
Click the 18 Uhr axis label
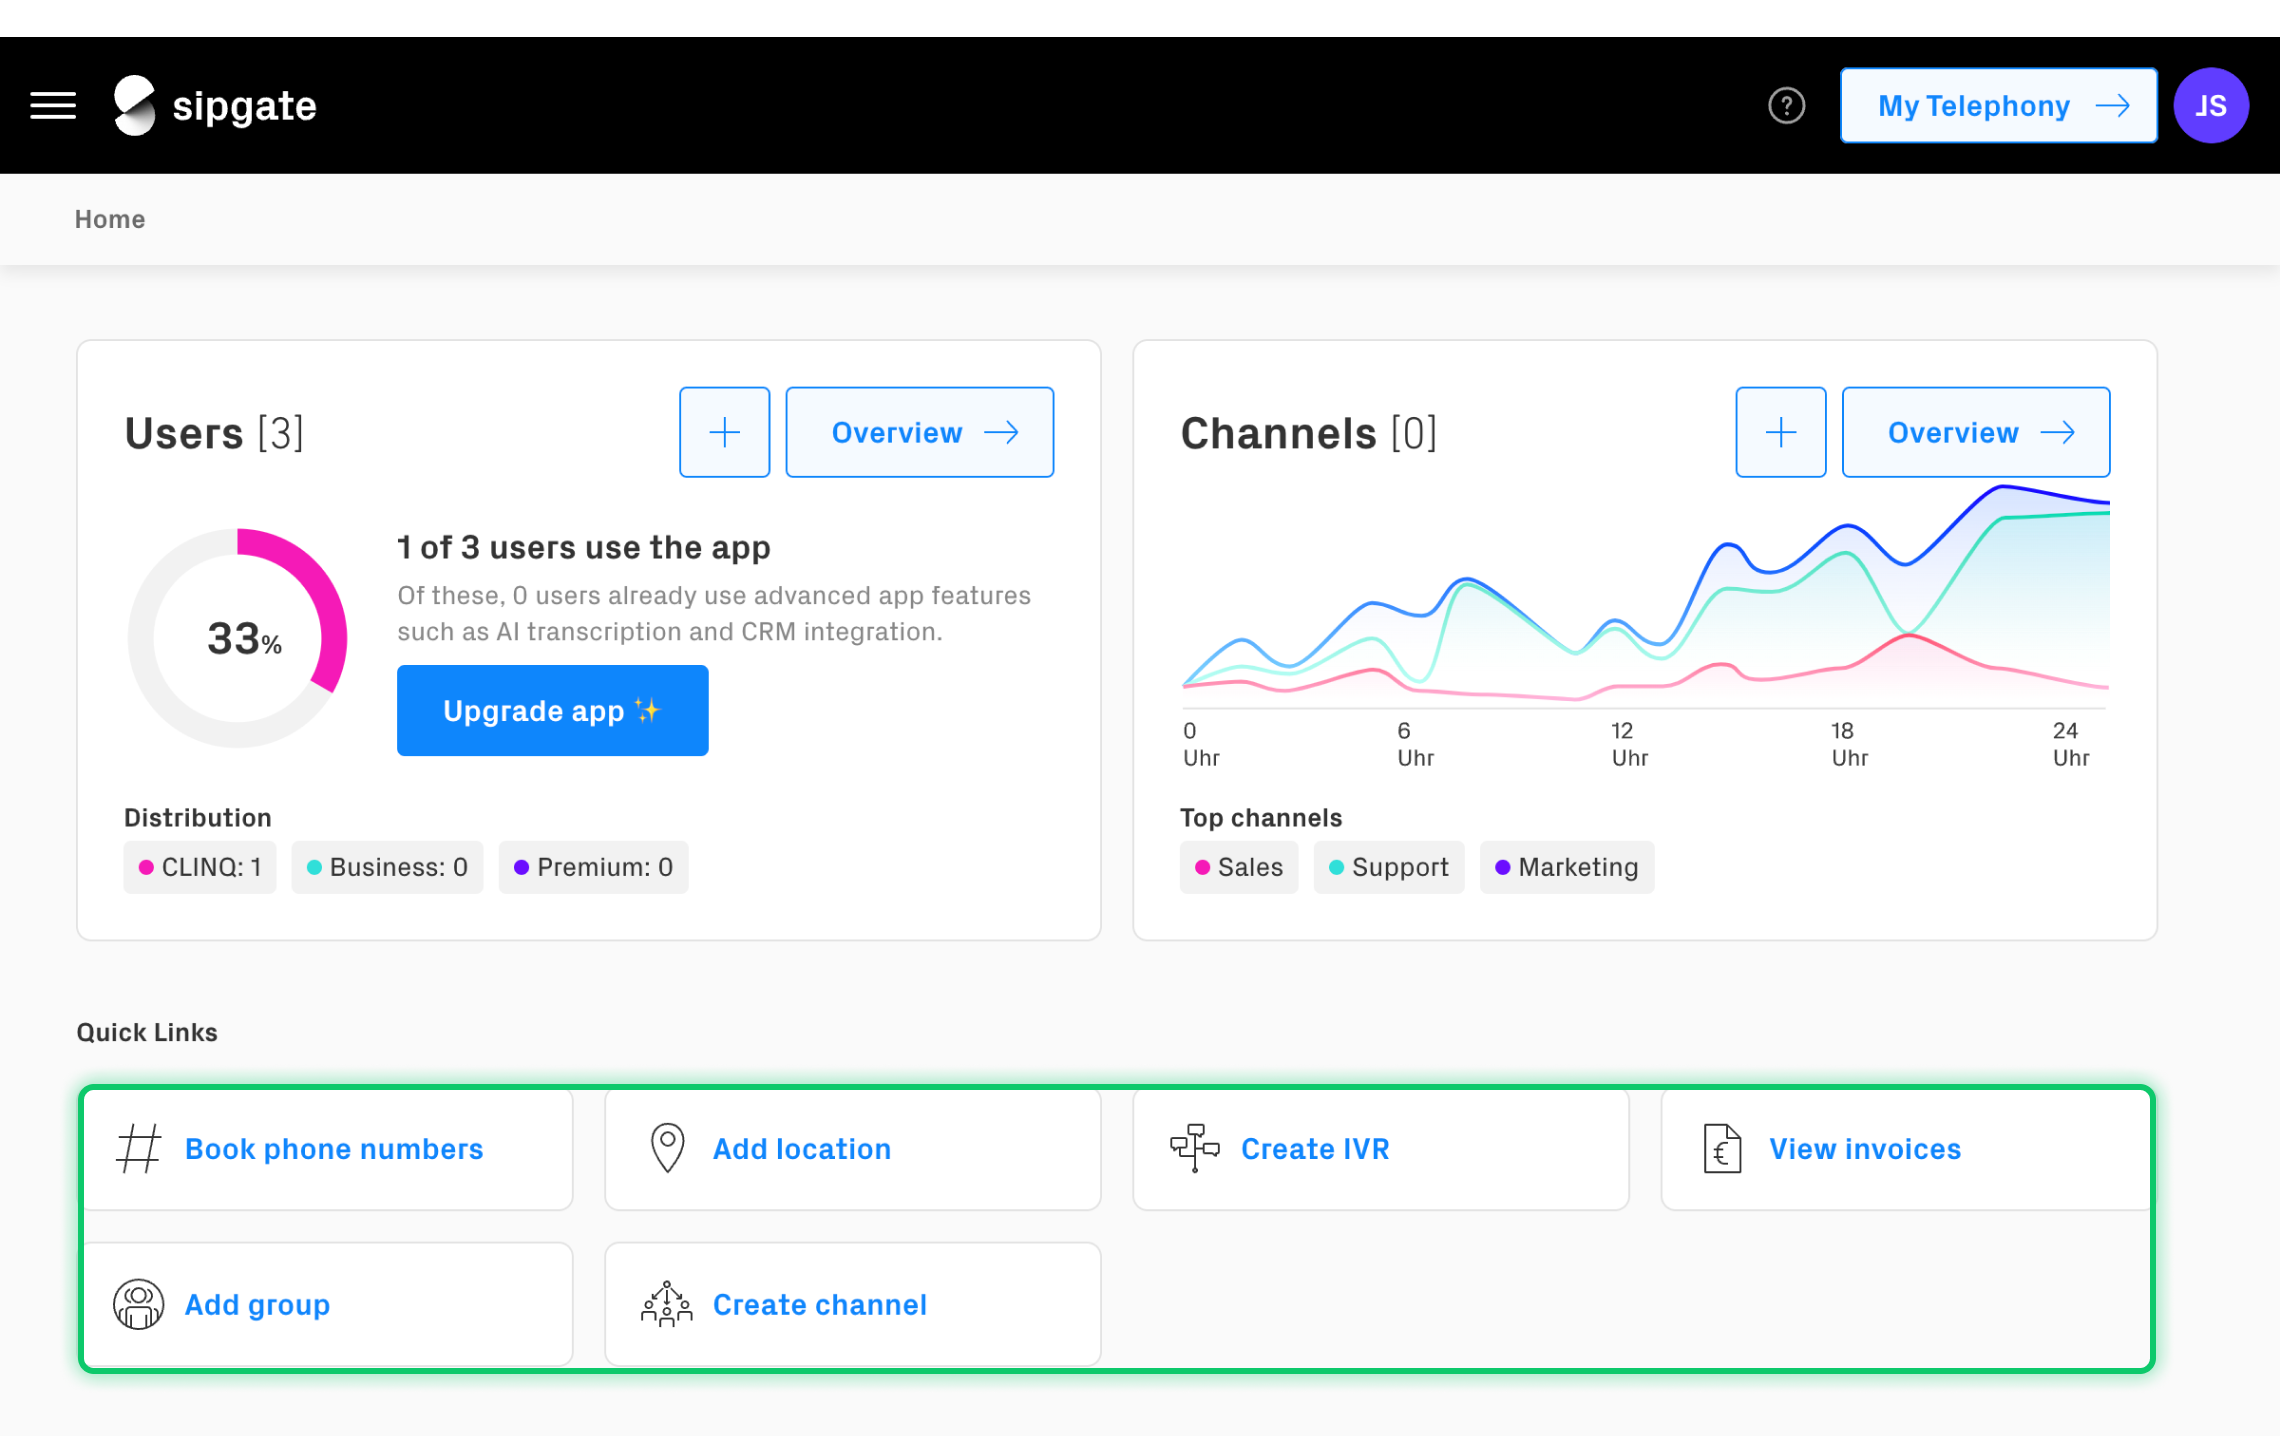pos(1849,744)
